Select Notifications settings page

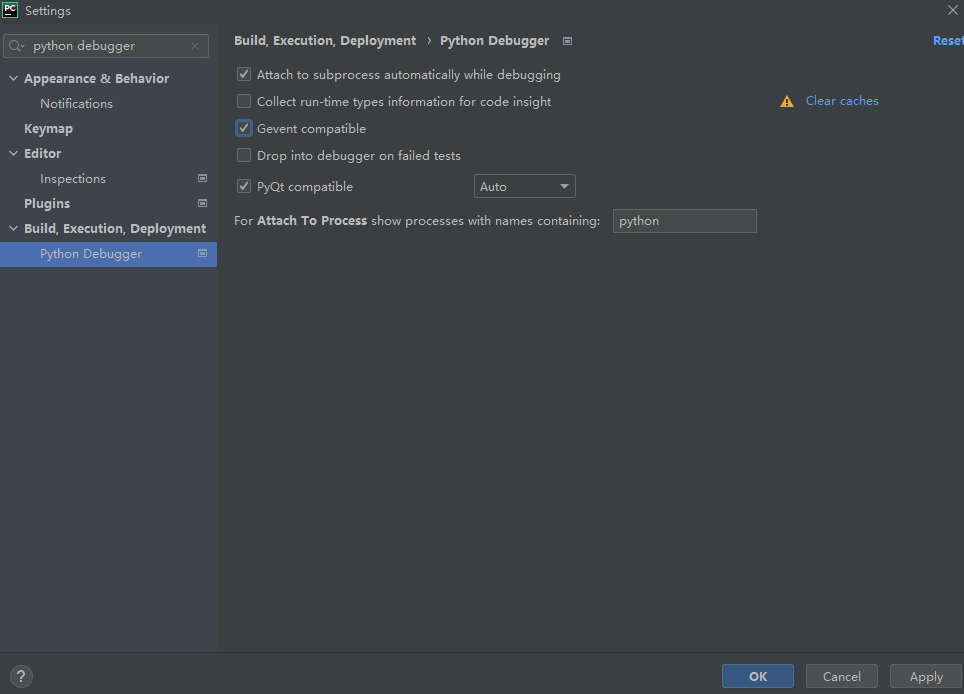76,103
